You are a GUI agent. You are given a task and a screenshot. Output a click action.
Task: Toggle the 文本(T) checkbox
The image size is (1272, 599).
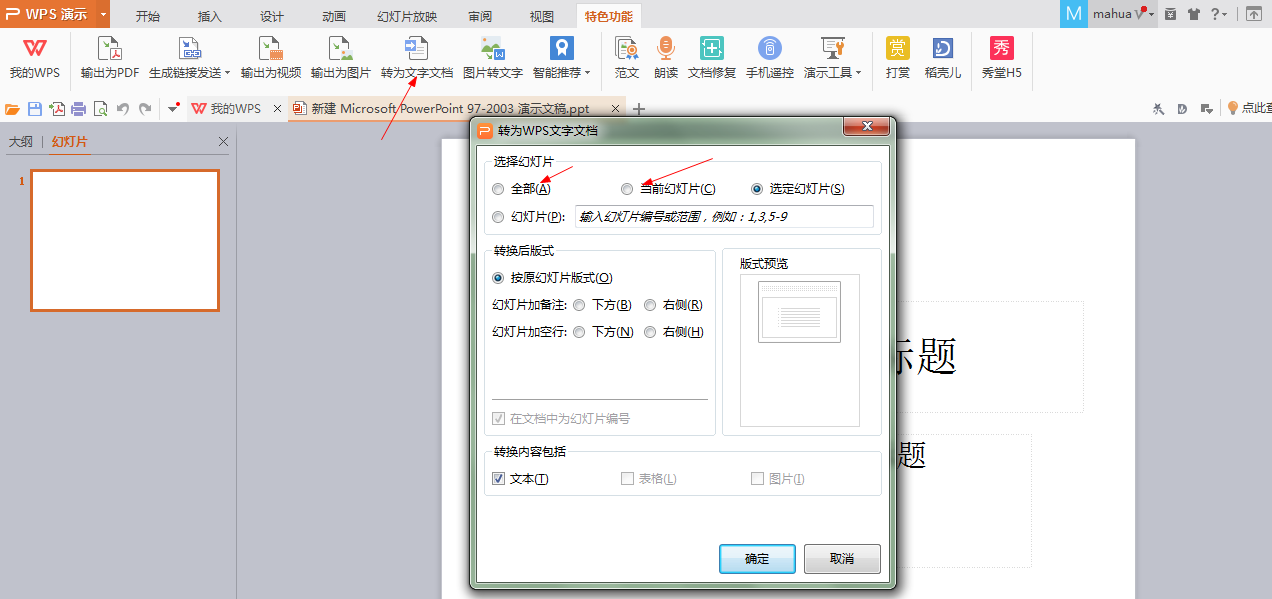(498, 479)
